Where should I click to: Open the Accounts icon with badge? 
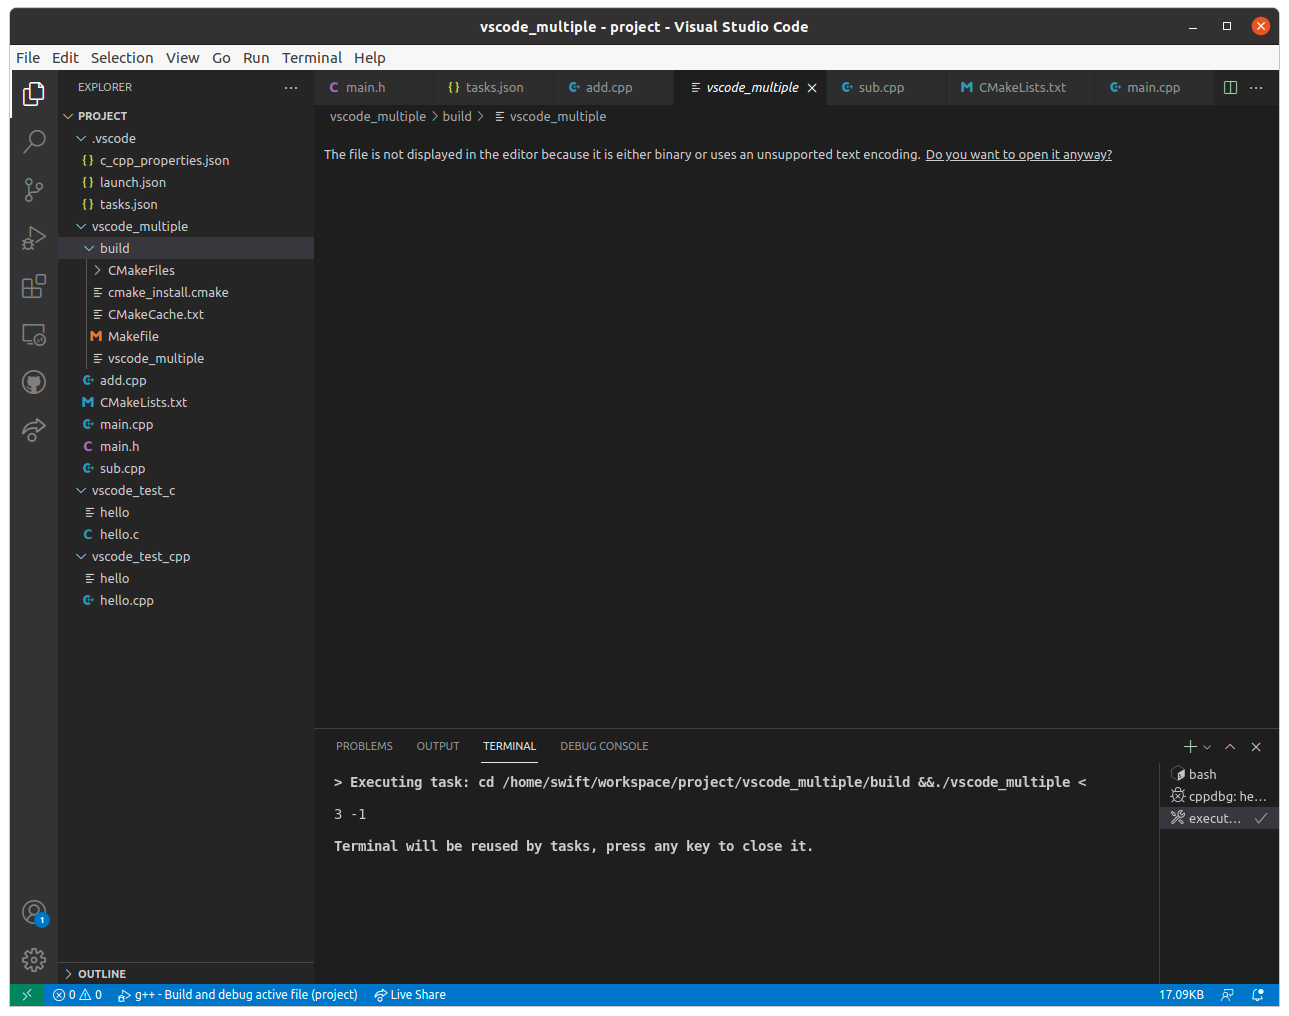coord(34,912)
